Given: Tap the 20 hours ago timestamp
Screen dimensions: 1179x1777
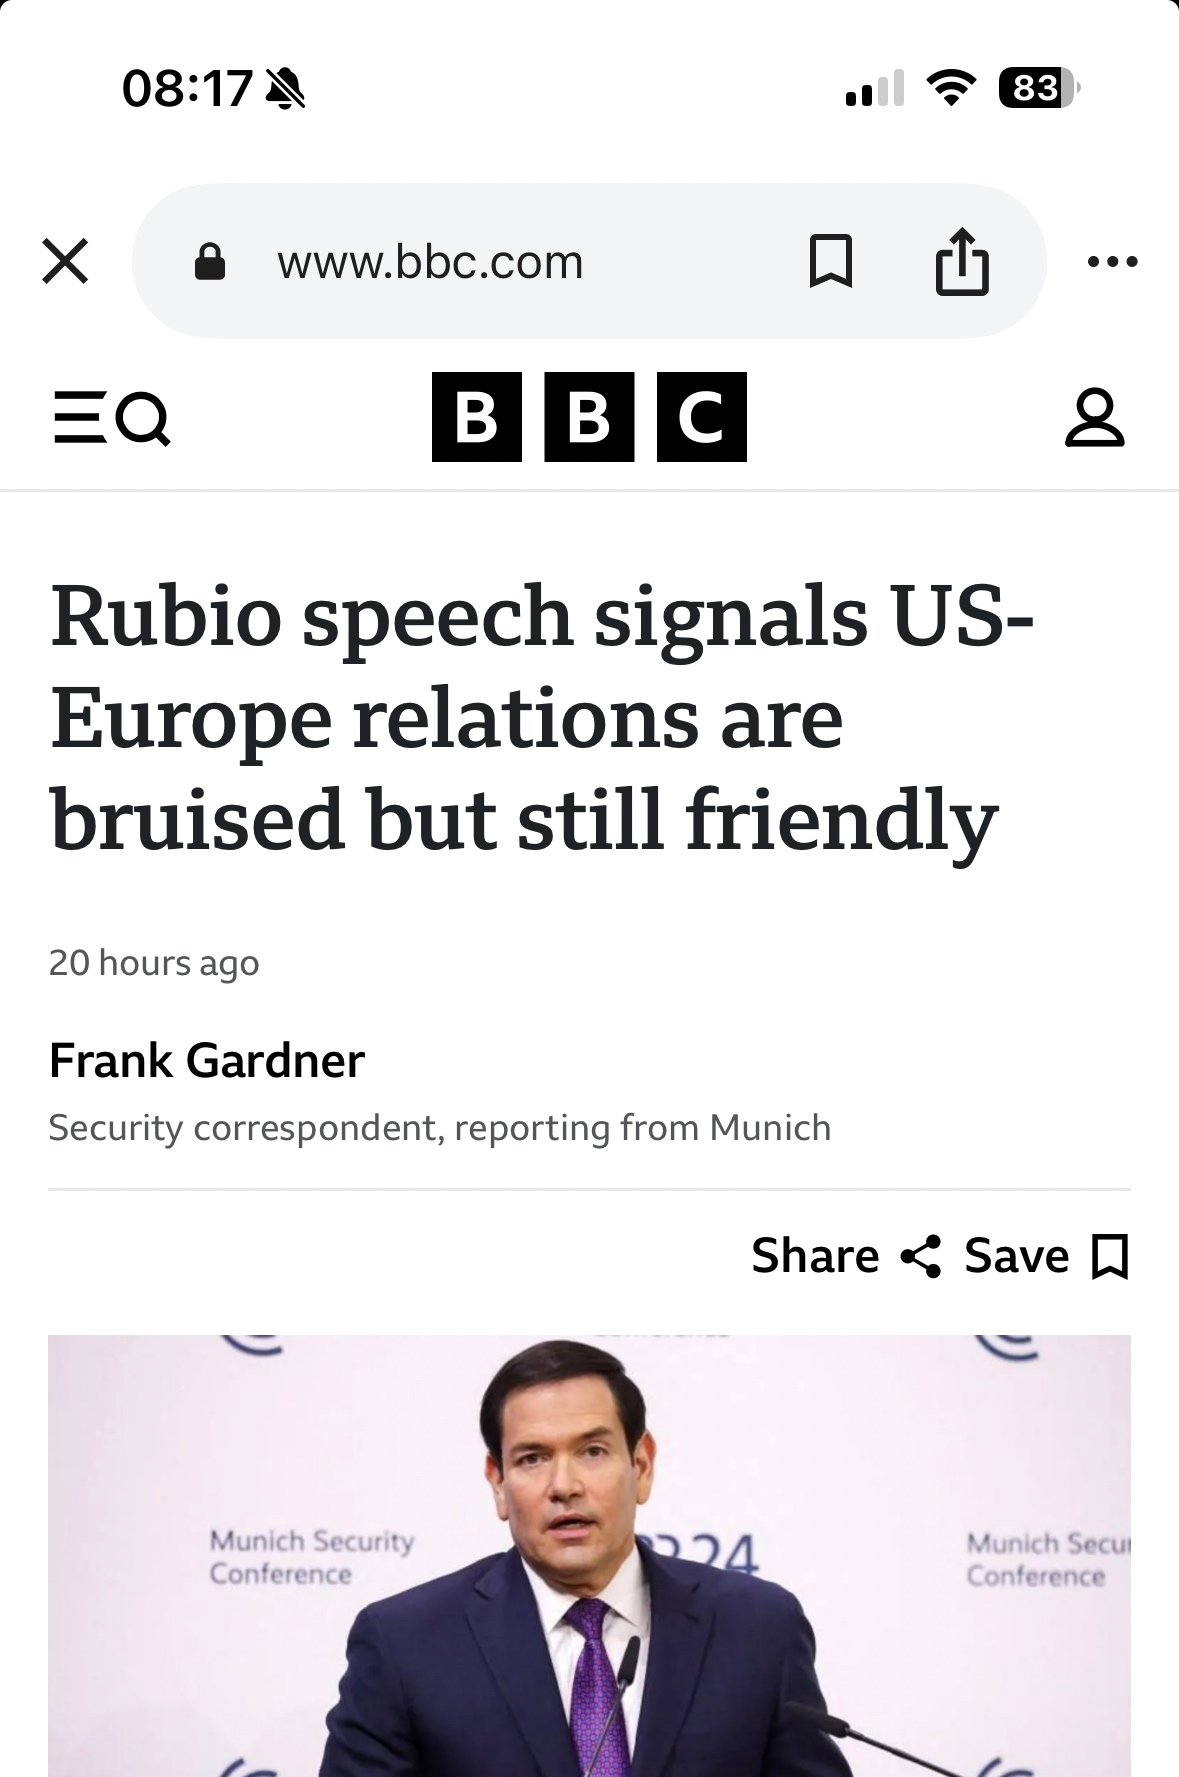Looking at the screenshot, I should (154, 963).
